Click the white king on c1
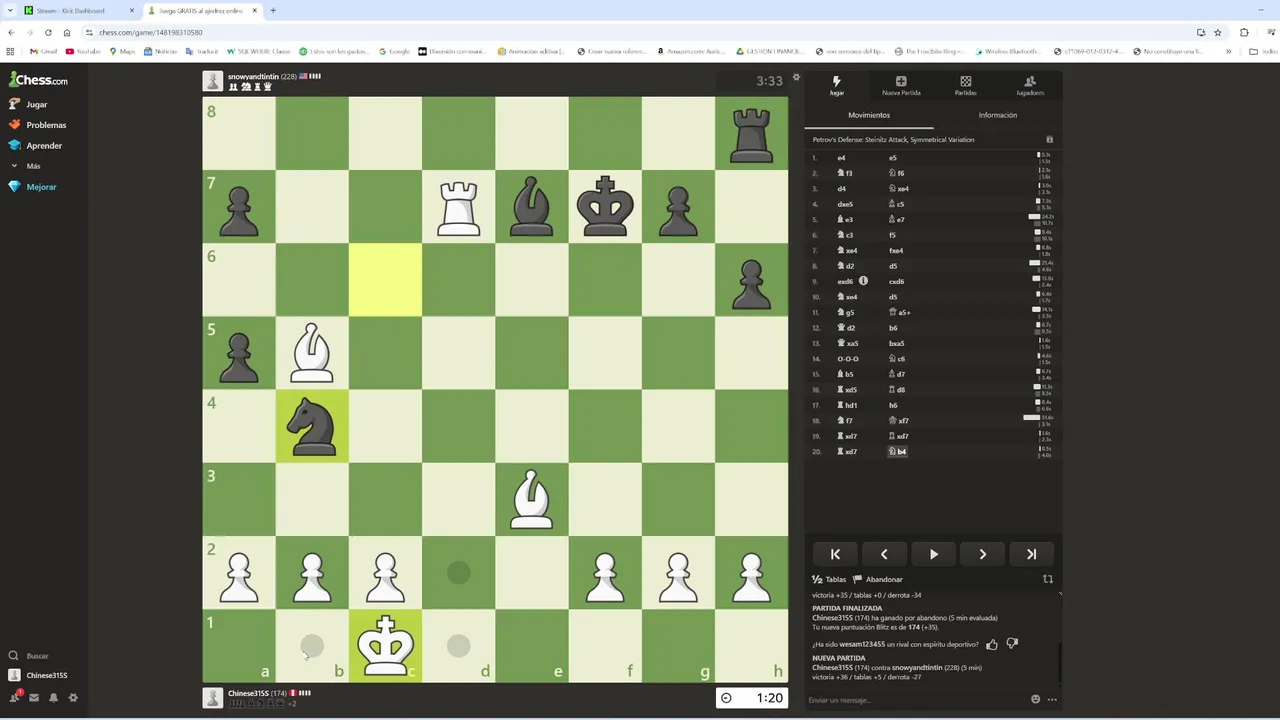Image resolution: width=1280 pixels, height=720 pixels. (x=385, y=645)
